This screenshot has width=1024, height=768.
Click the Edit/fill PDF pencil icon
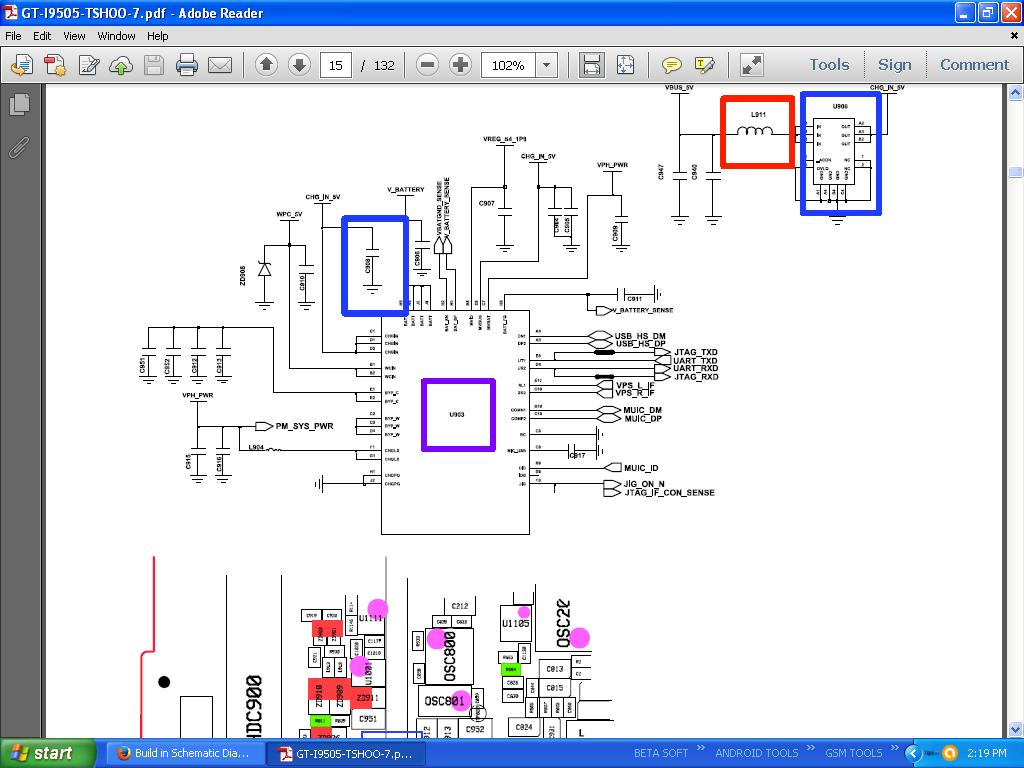pyautogui.click(x=88, y=65)
